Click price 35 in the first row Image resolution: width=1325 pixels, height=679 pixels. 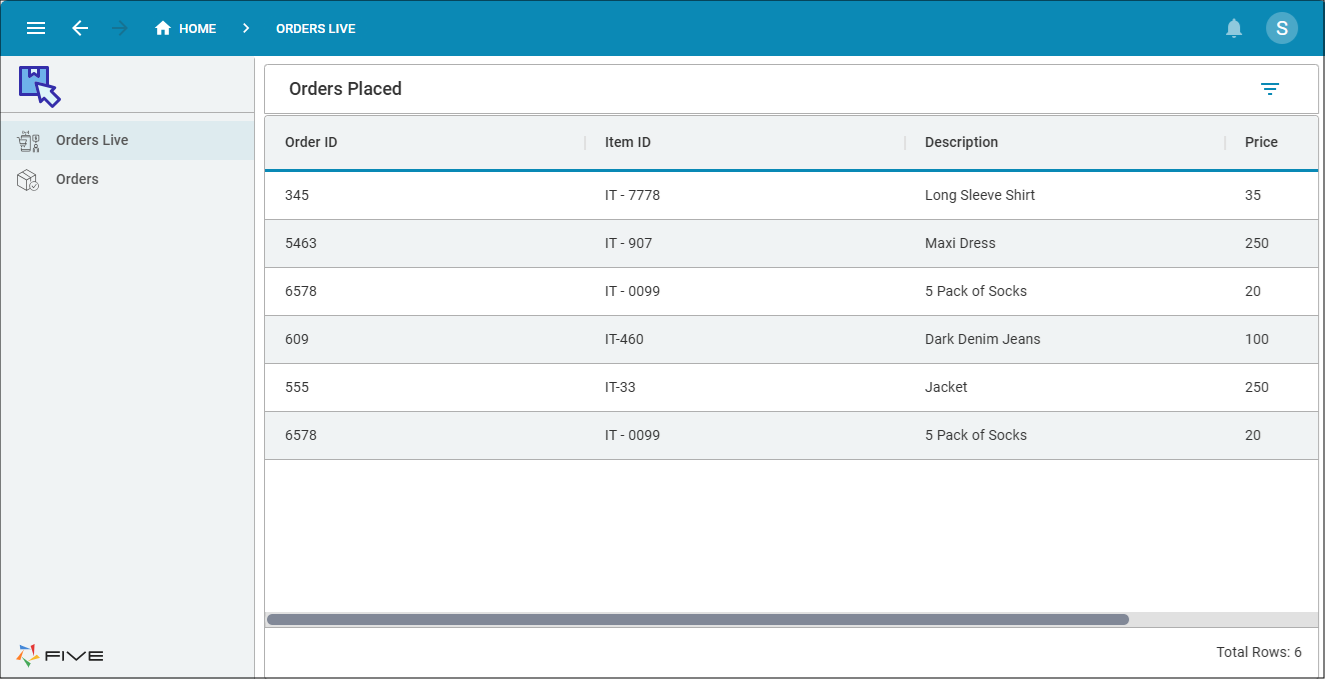pos(1253,195)
